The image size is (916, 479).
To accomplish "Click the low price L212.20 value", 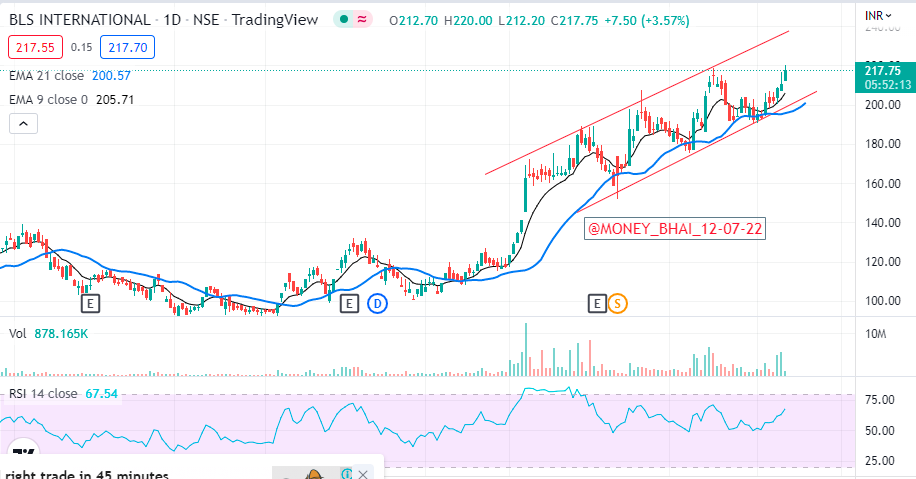I will (x=522, y=20).
